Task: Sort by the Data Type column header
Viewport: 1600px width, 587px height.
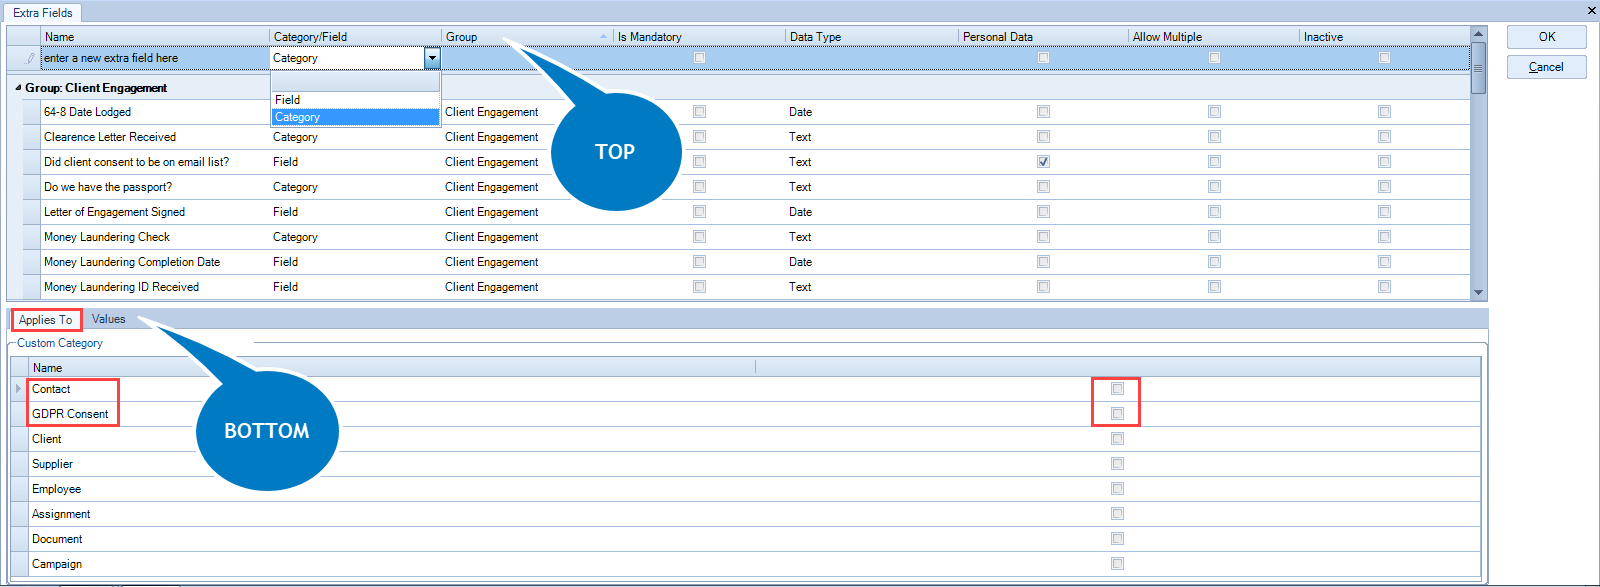Action: click(x=872, y=37)
